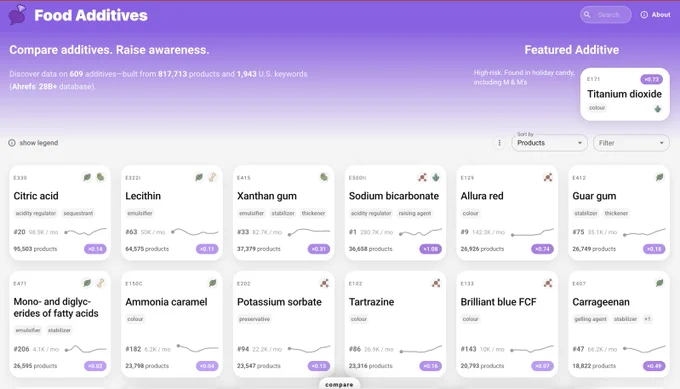The height and width of the screenshot is (389, 680).
Task: Click the second green icon on Citric acid card
Action: pyautogui.click(x=101, y=177)
